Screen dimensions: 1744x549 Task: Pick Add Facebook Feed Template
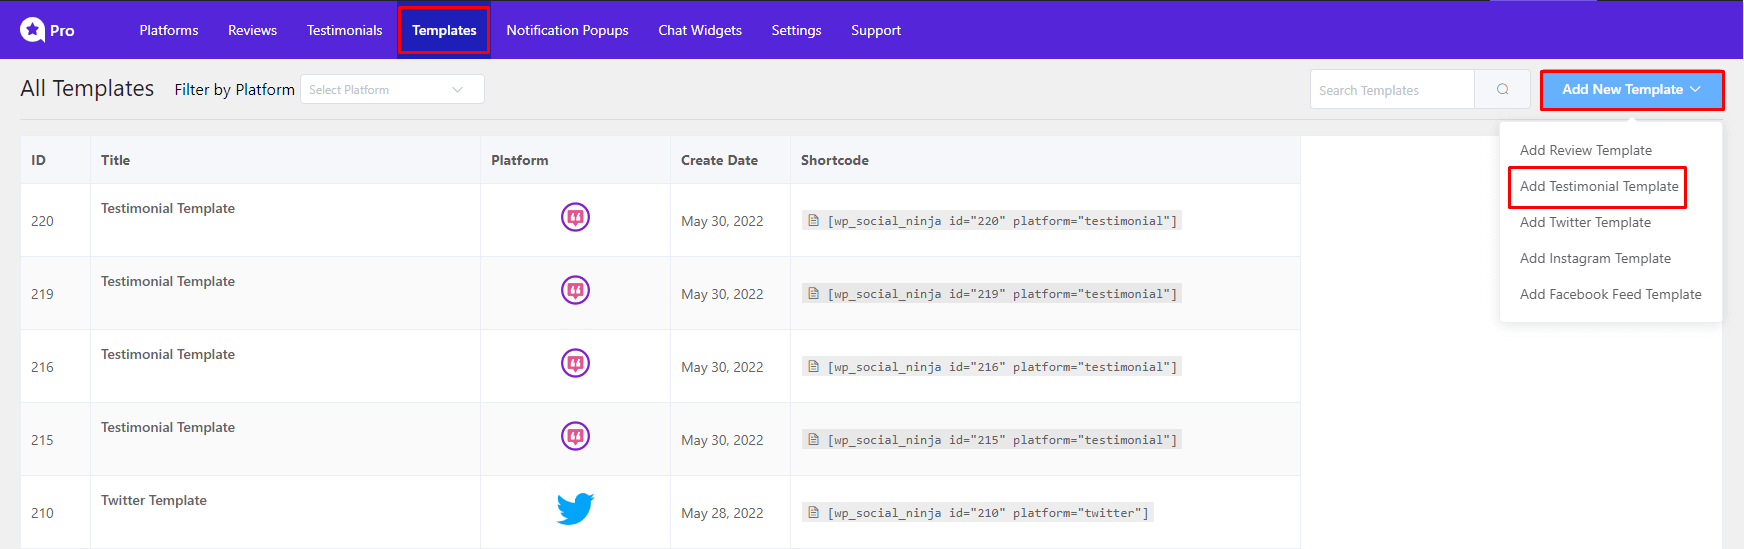[1610, 294]
